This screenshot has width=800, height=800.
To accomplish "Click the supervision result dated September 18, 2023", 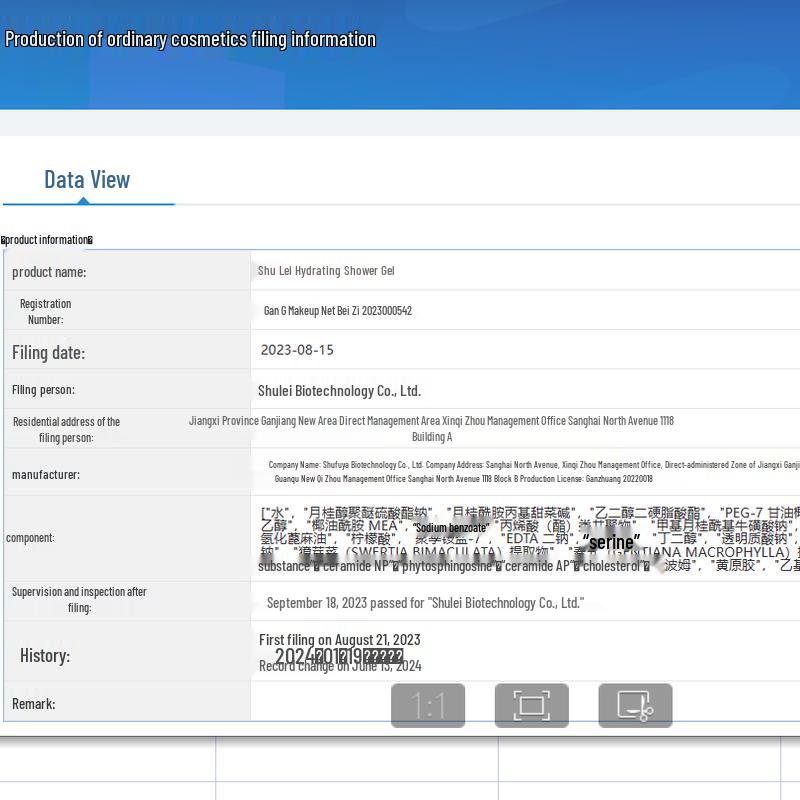I will pyautogui.click(x=425, y=603).
